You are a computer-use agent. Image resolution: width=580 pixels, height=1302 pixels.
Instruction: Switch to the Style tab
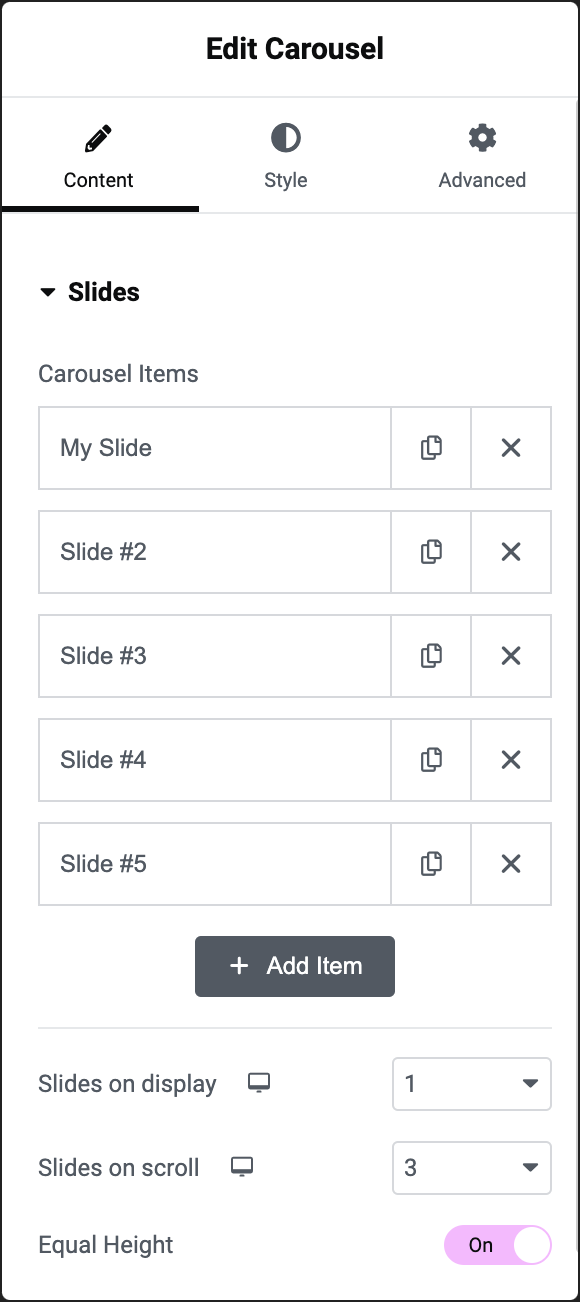[x=285, y=155]
